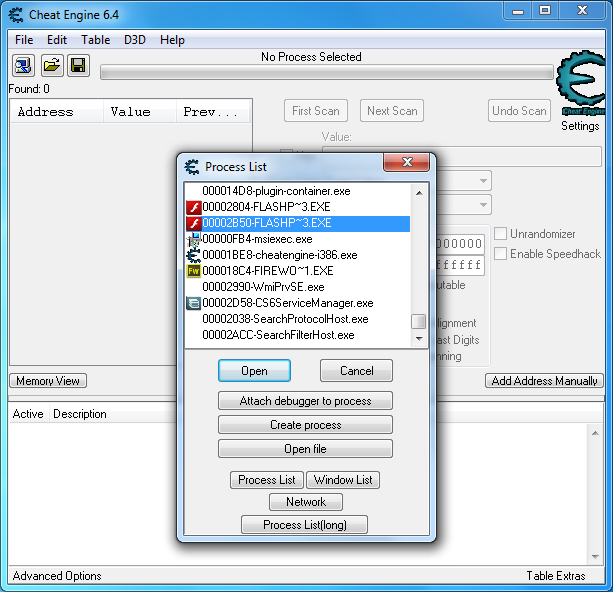This screenshot has height=592, width=613.
Task: Enable the Unrandomizer checkbox
Action: (x=500, y=234)
